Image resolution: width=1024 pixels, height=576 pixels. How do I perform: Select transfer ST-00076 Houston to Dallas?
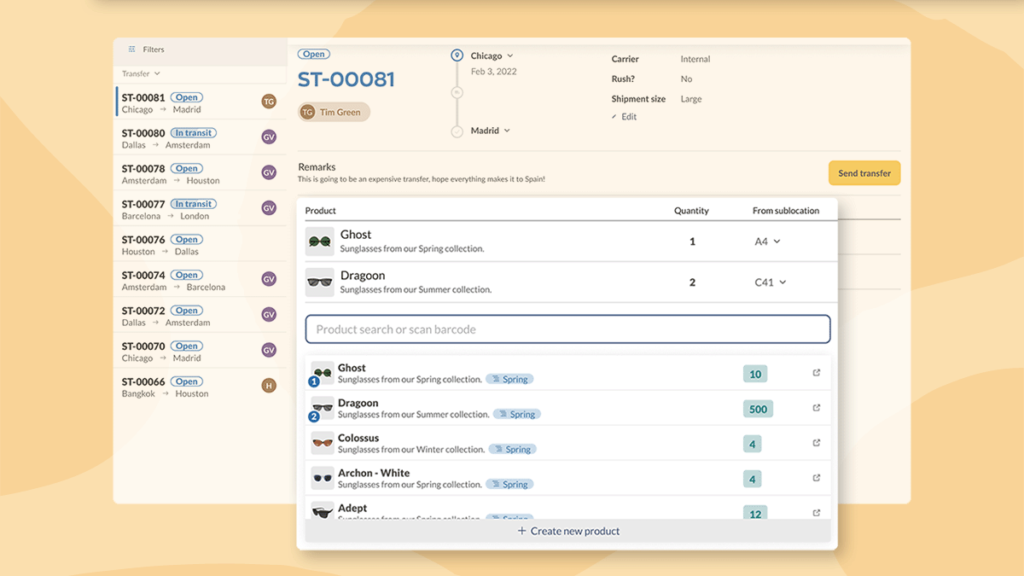(200, 245)
